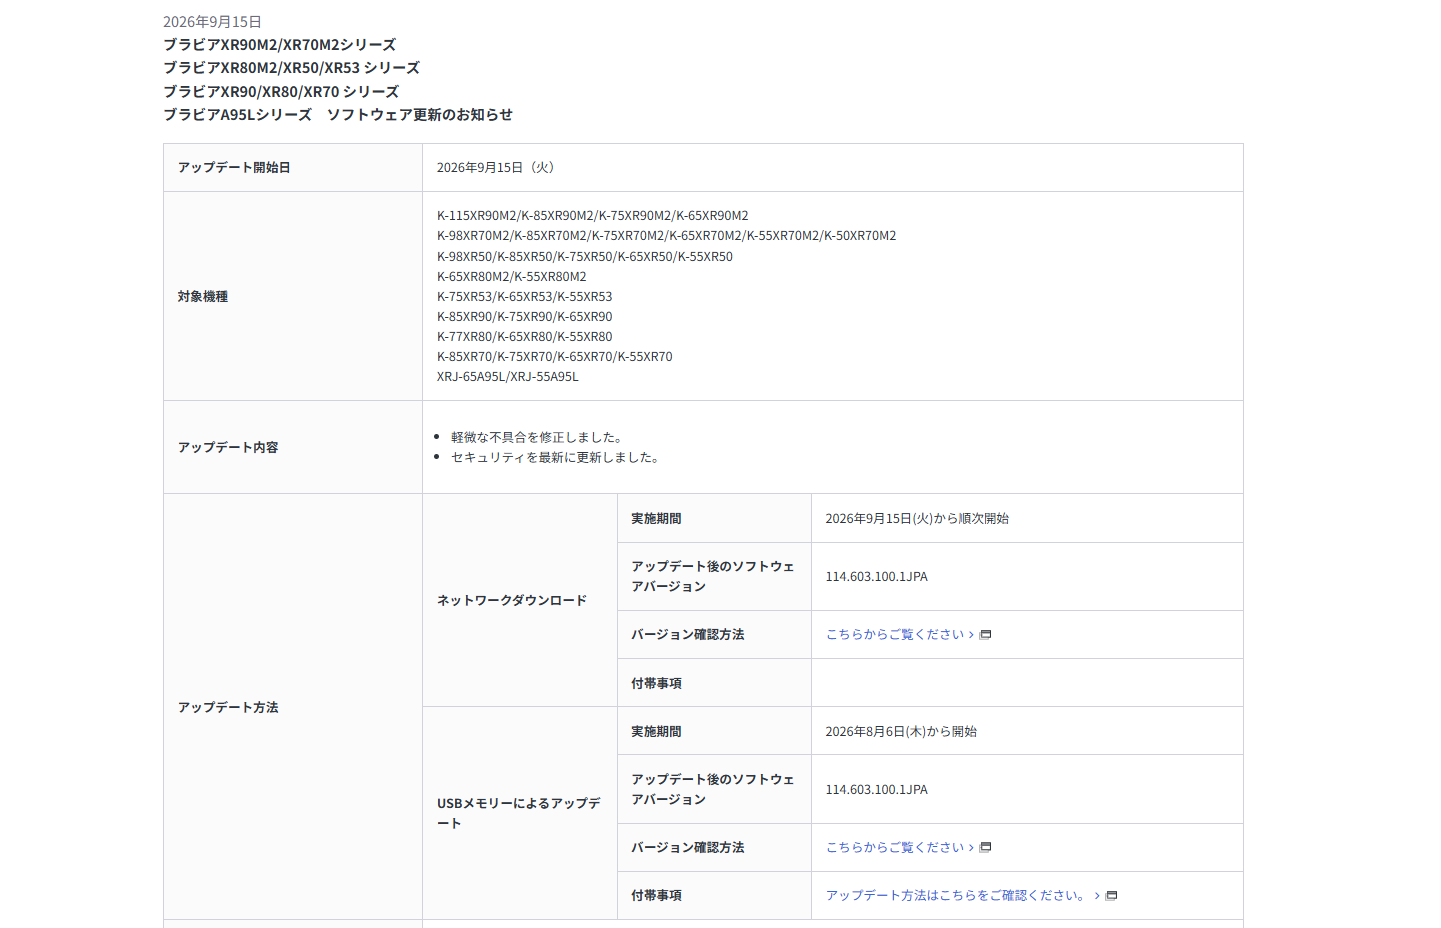The height and width of the screenshot is (928, 1441).
Task: Click model line starting with K-98XR70M2
Action: (667, 236)
